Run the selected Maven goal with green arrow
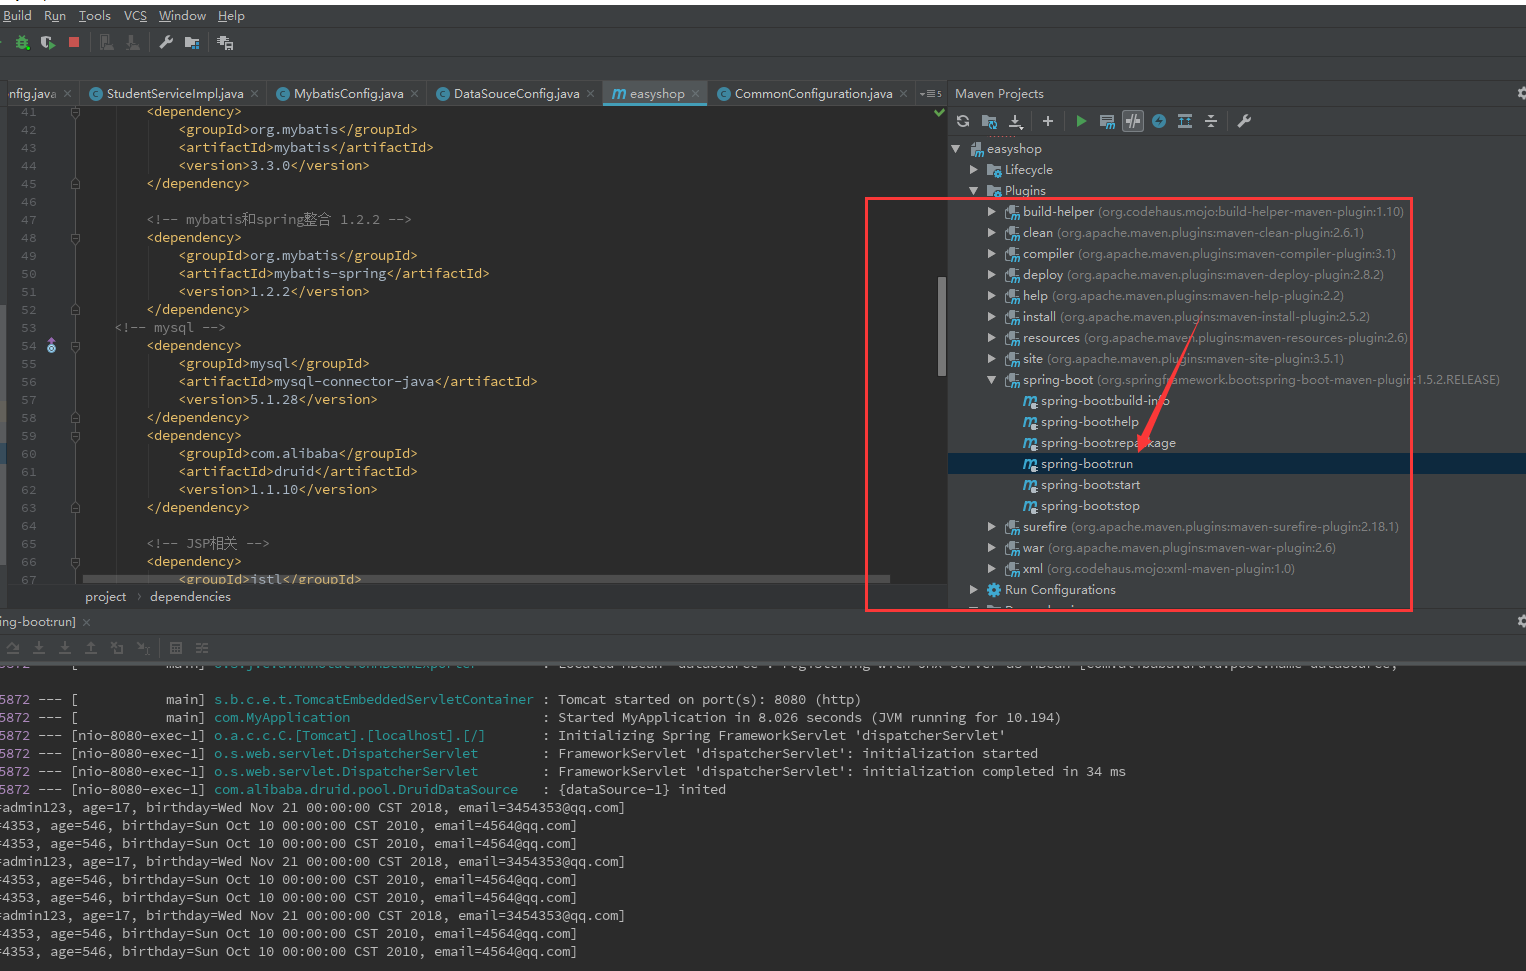The image size is (1526, 971). click(1081, 121)
